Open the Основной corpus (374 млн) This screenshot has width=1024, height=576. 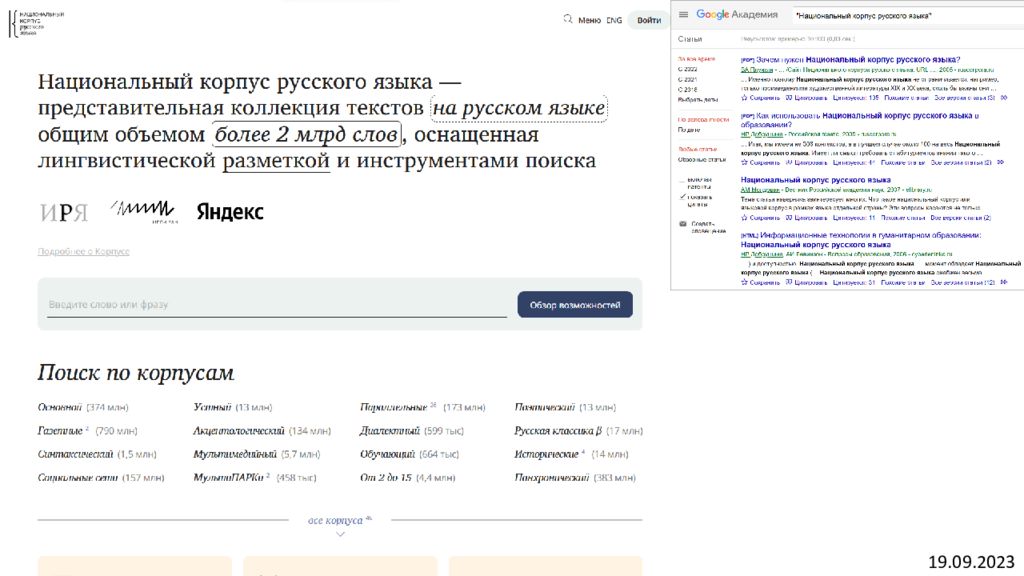point(83,407)
